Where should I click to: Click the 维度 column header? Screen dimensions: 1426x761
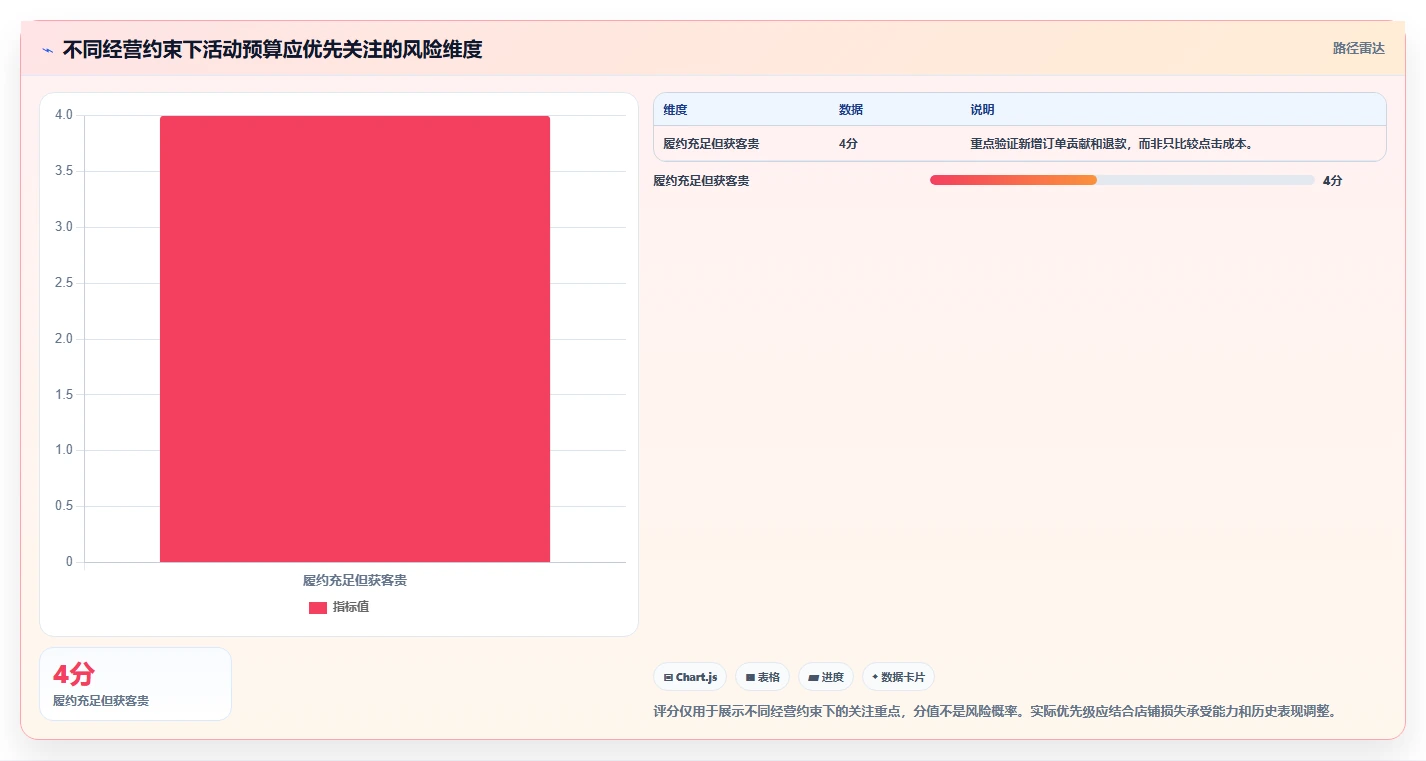[x=676, y=110]
